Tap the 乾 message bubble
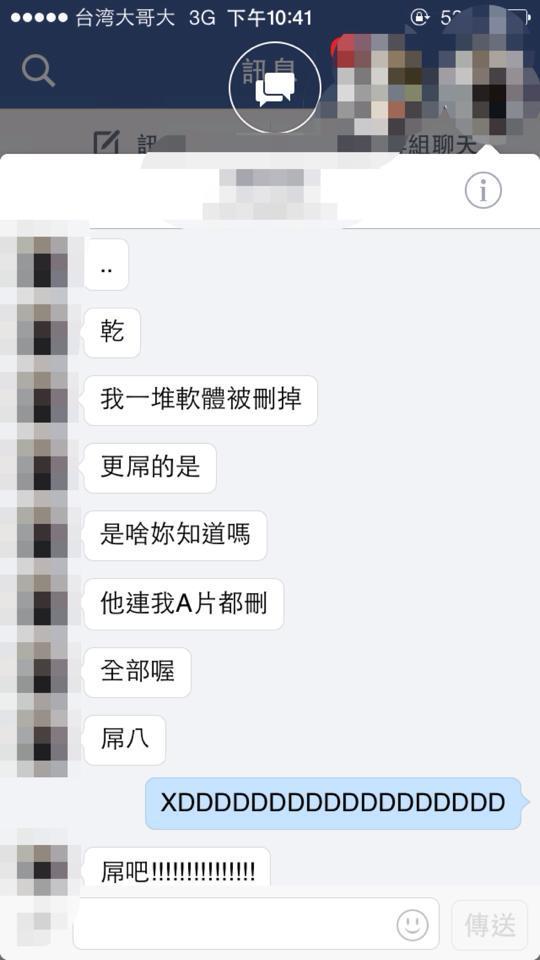Image resolution: width=540 pixels, height=960 pixels. 112,333
